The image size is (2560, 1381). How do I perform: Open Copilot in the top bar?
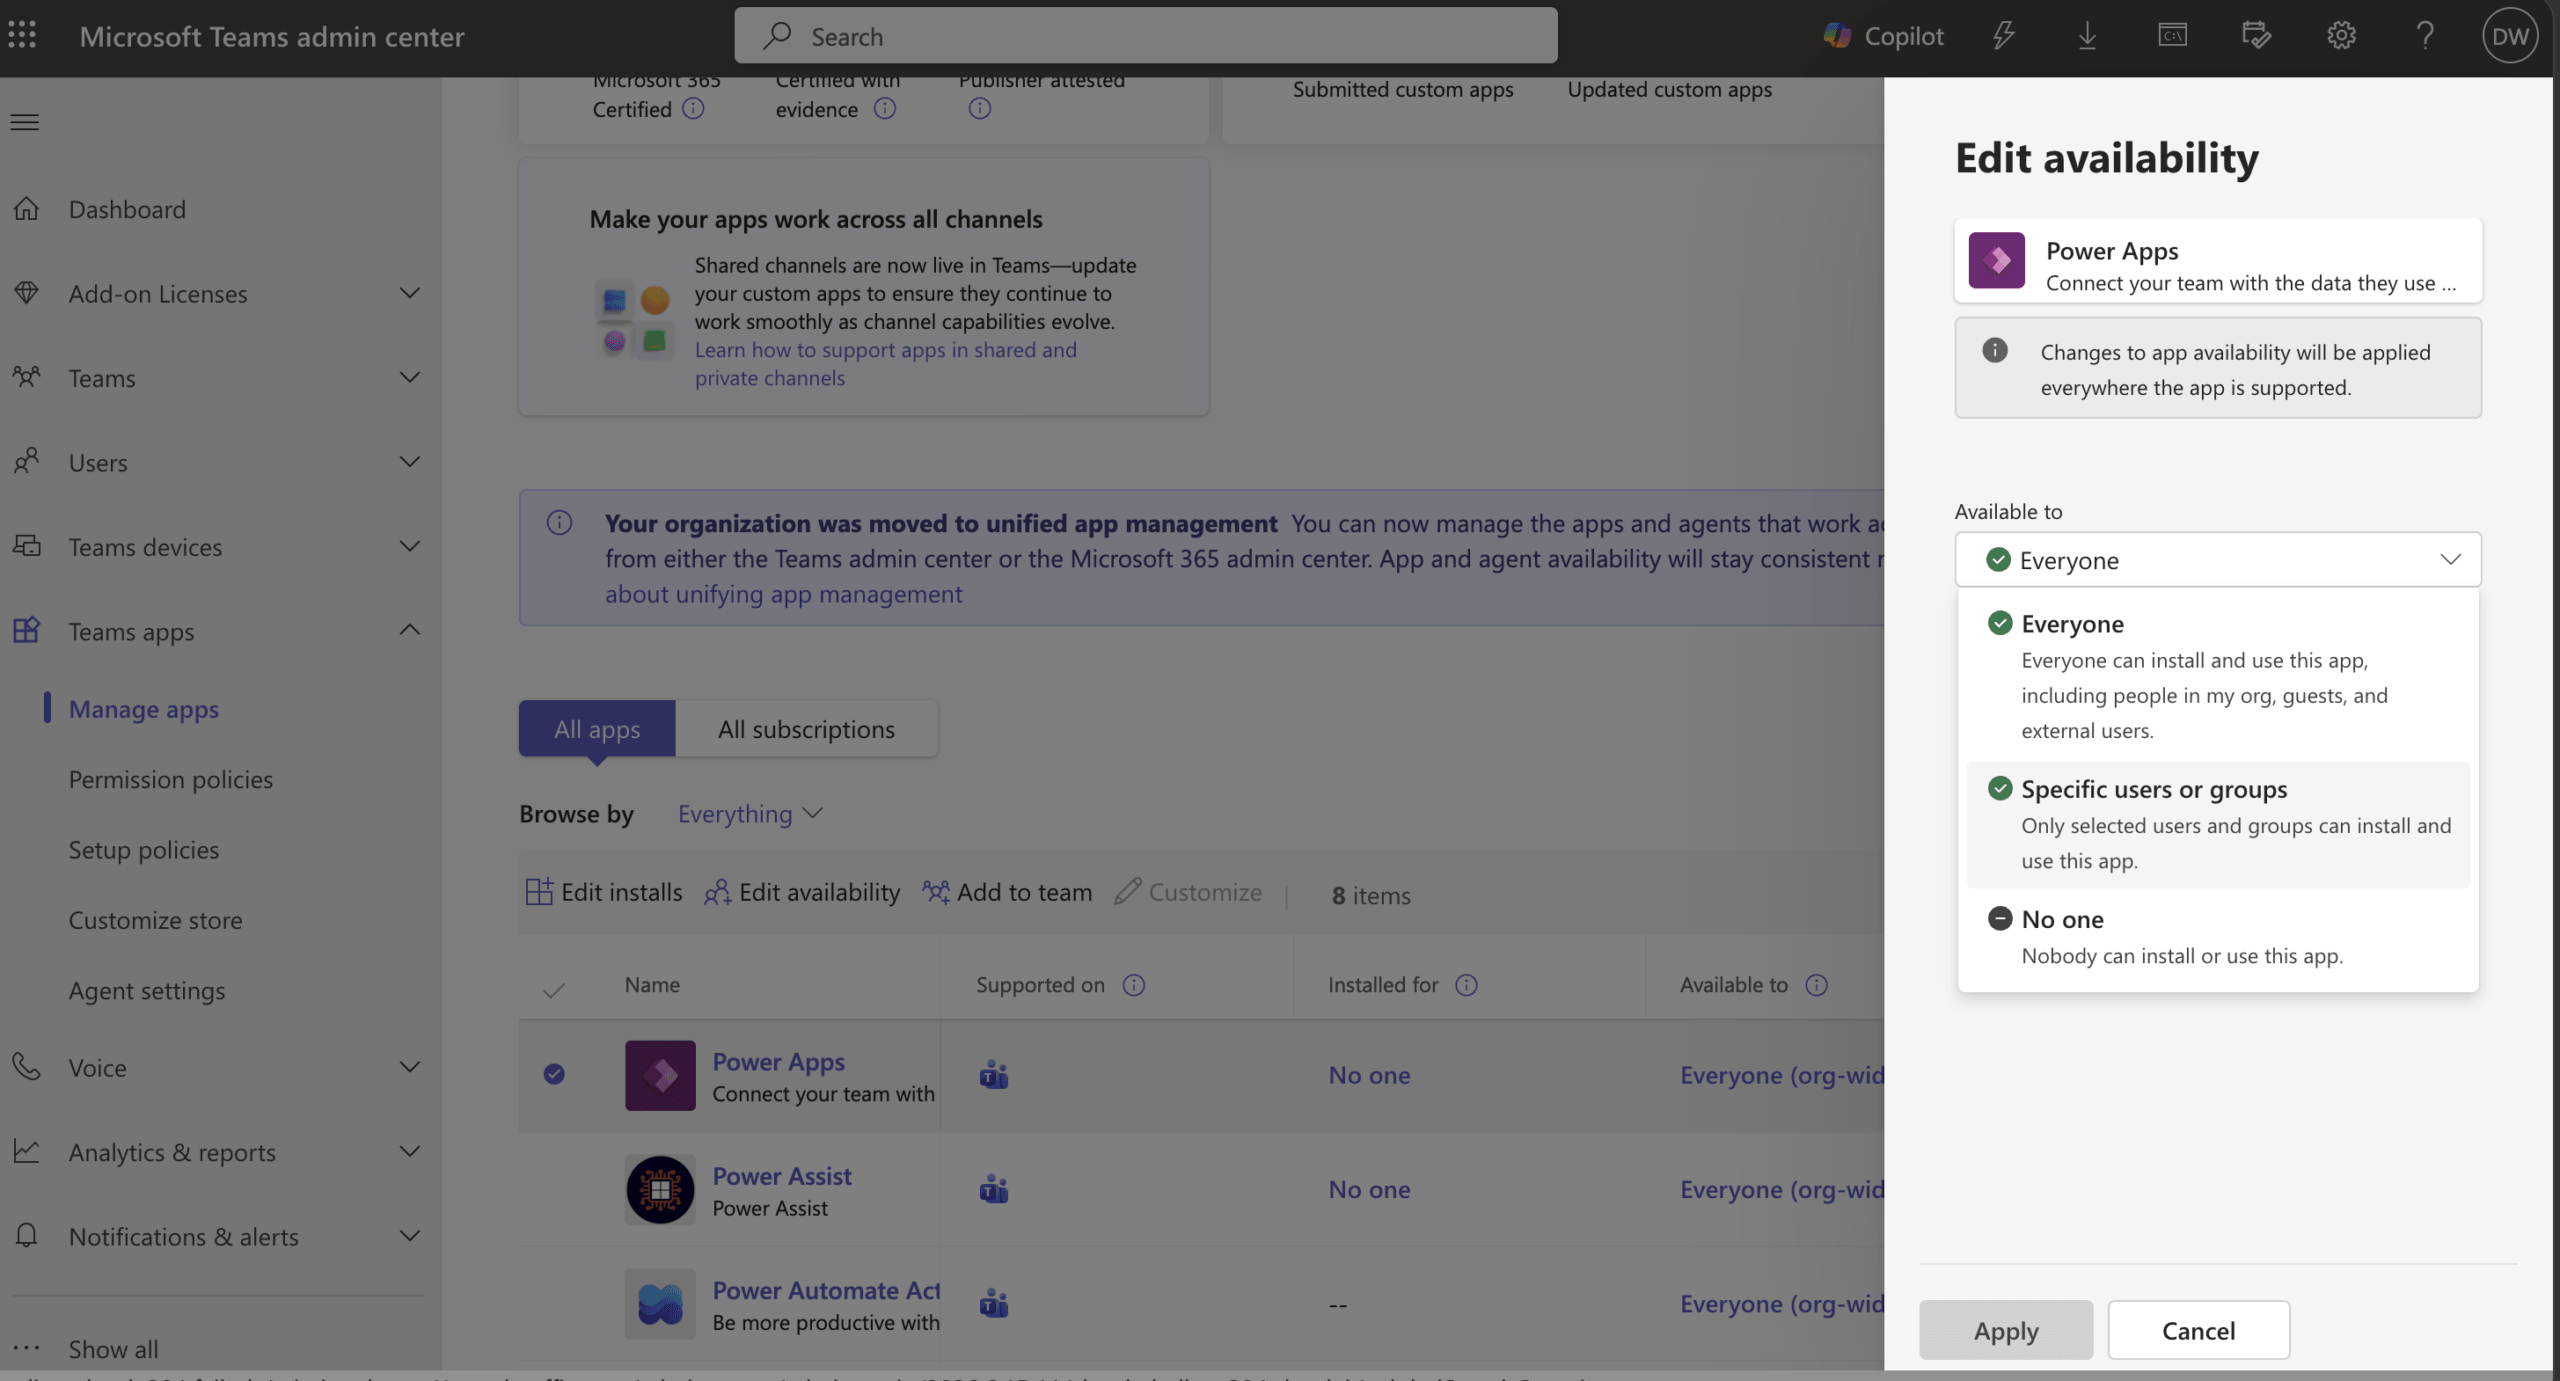pyautogui.click(x=1883, y=36)
